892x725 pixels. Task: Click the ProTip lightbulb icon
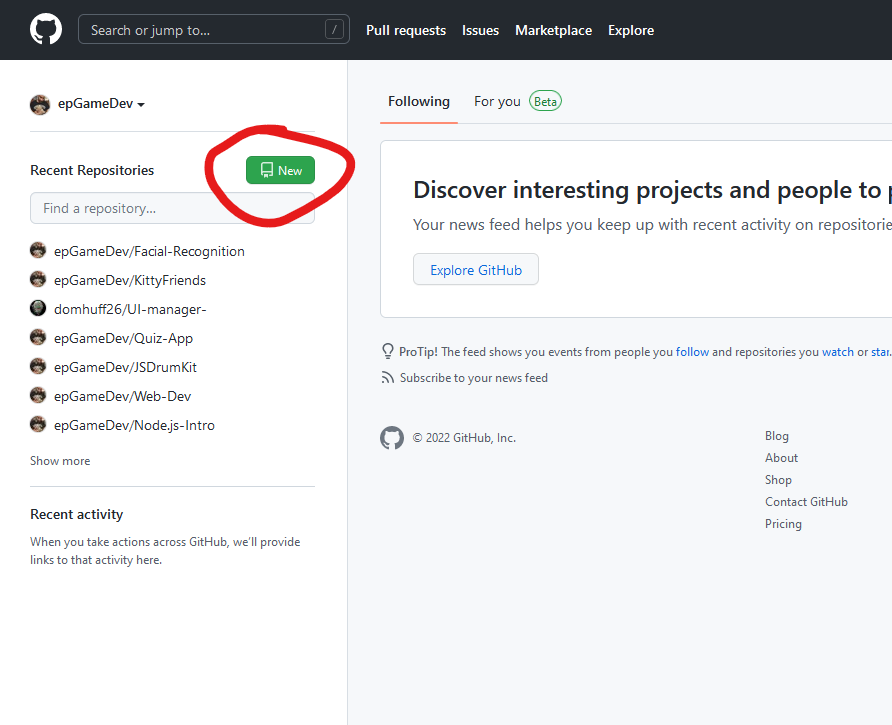point(387,351)
